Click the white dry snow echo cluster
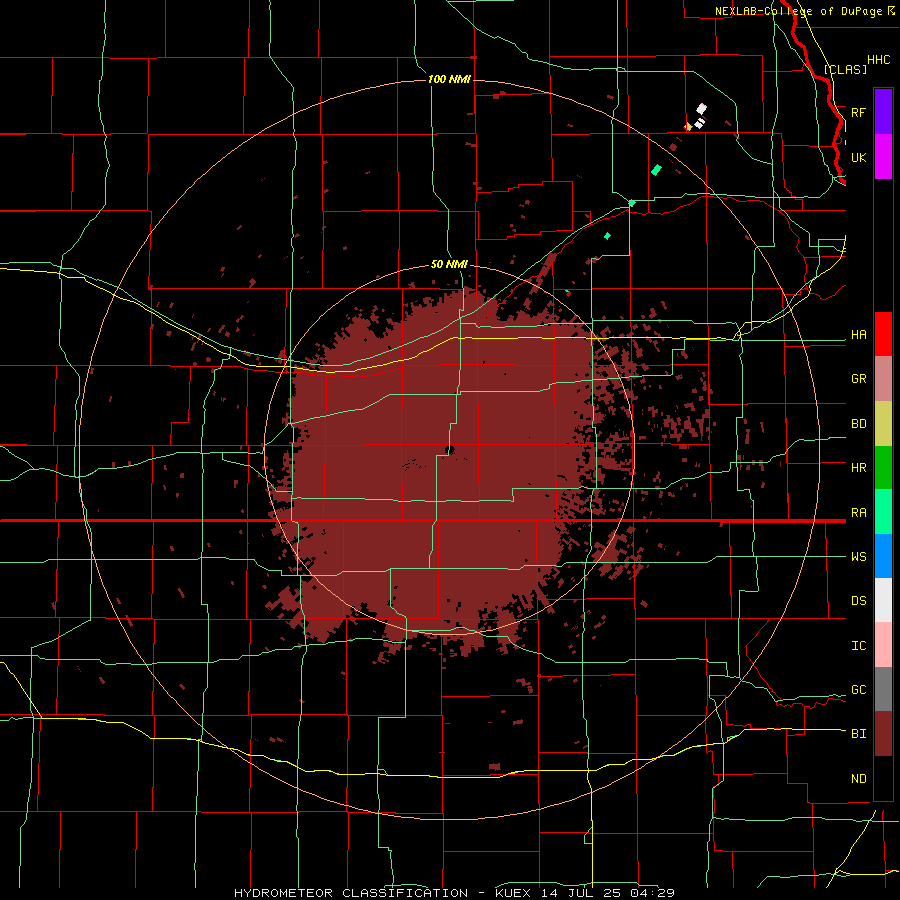This screenshot has width=900, height=900. coord(700,116)
